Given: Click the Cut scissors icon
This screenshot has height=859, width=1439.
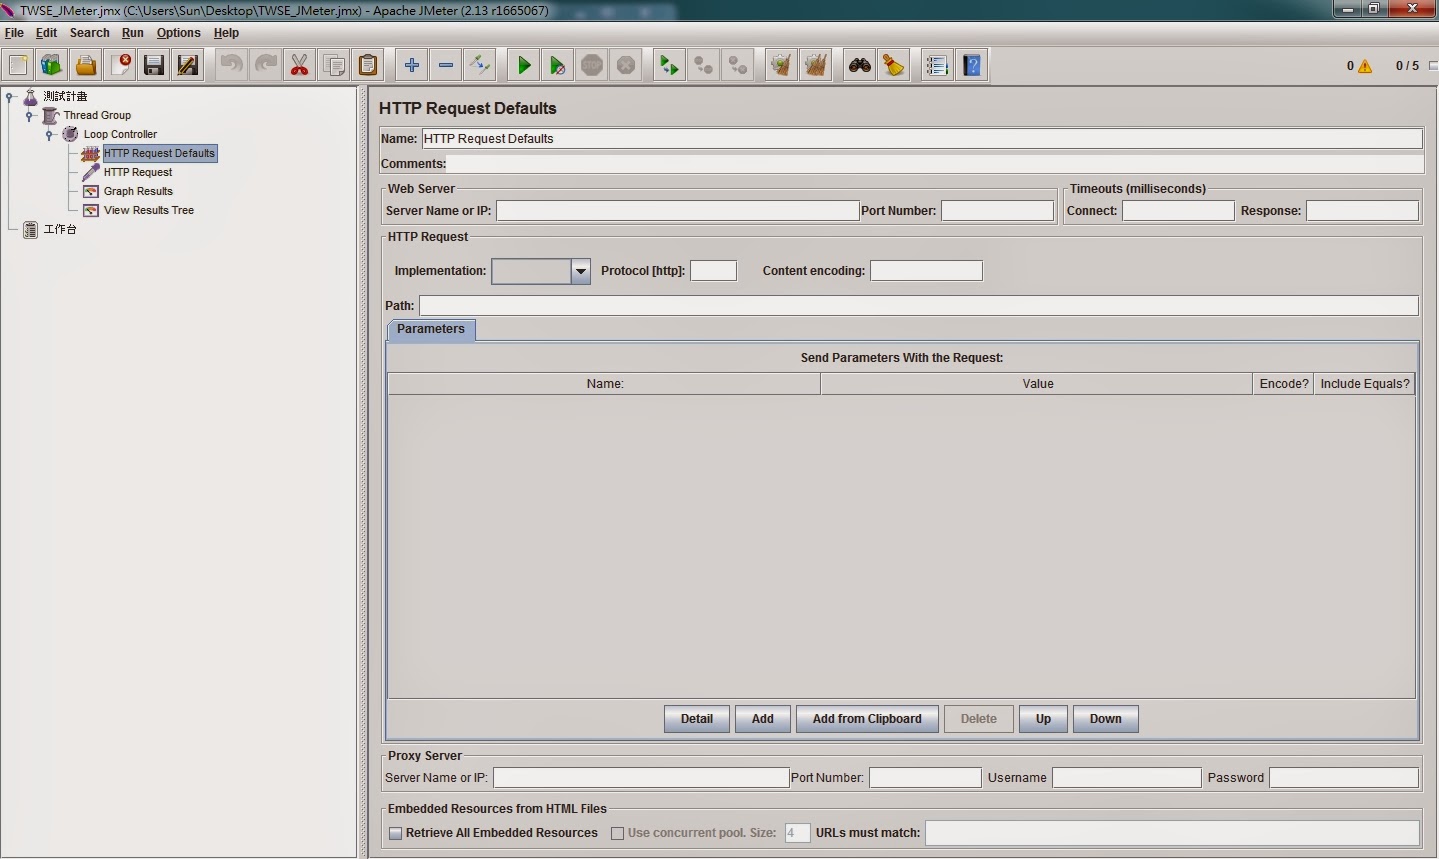Looking at the screenshot, I should click(300, 66).
